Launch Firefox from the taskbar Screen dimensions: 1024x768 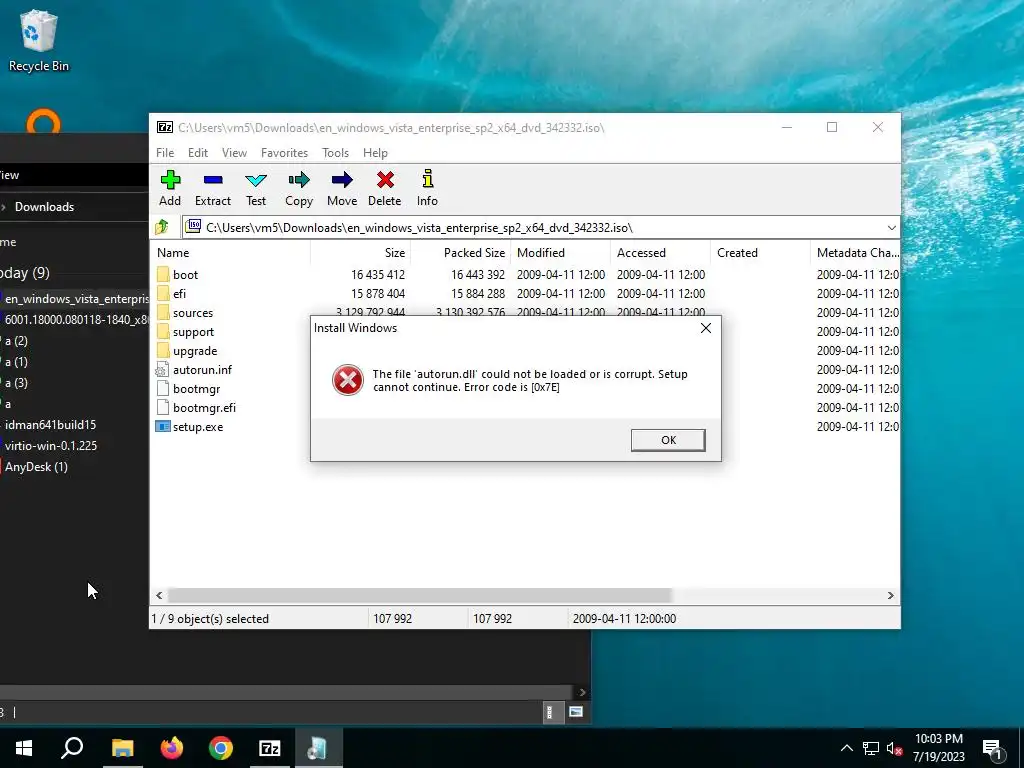tap(172, 748)
